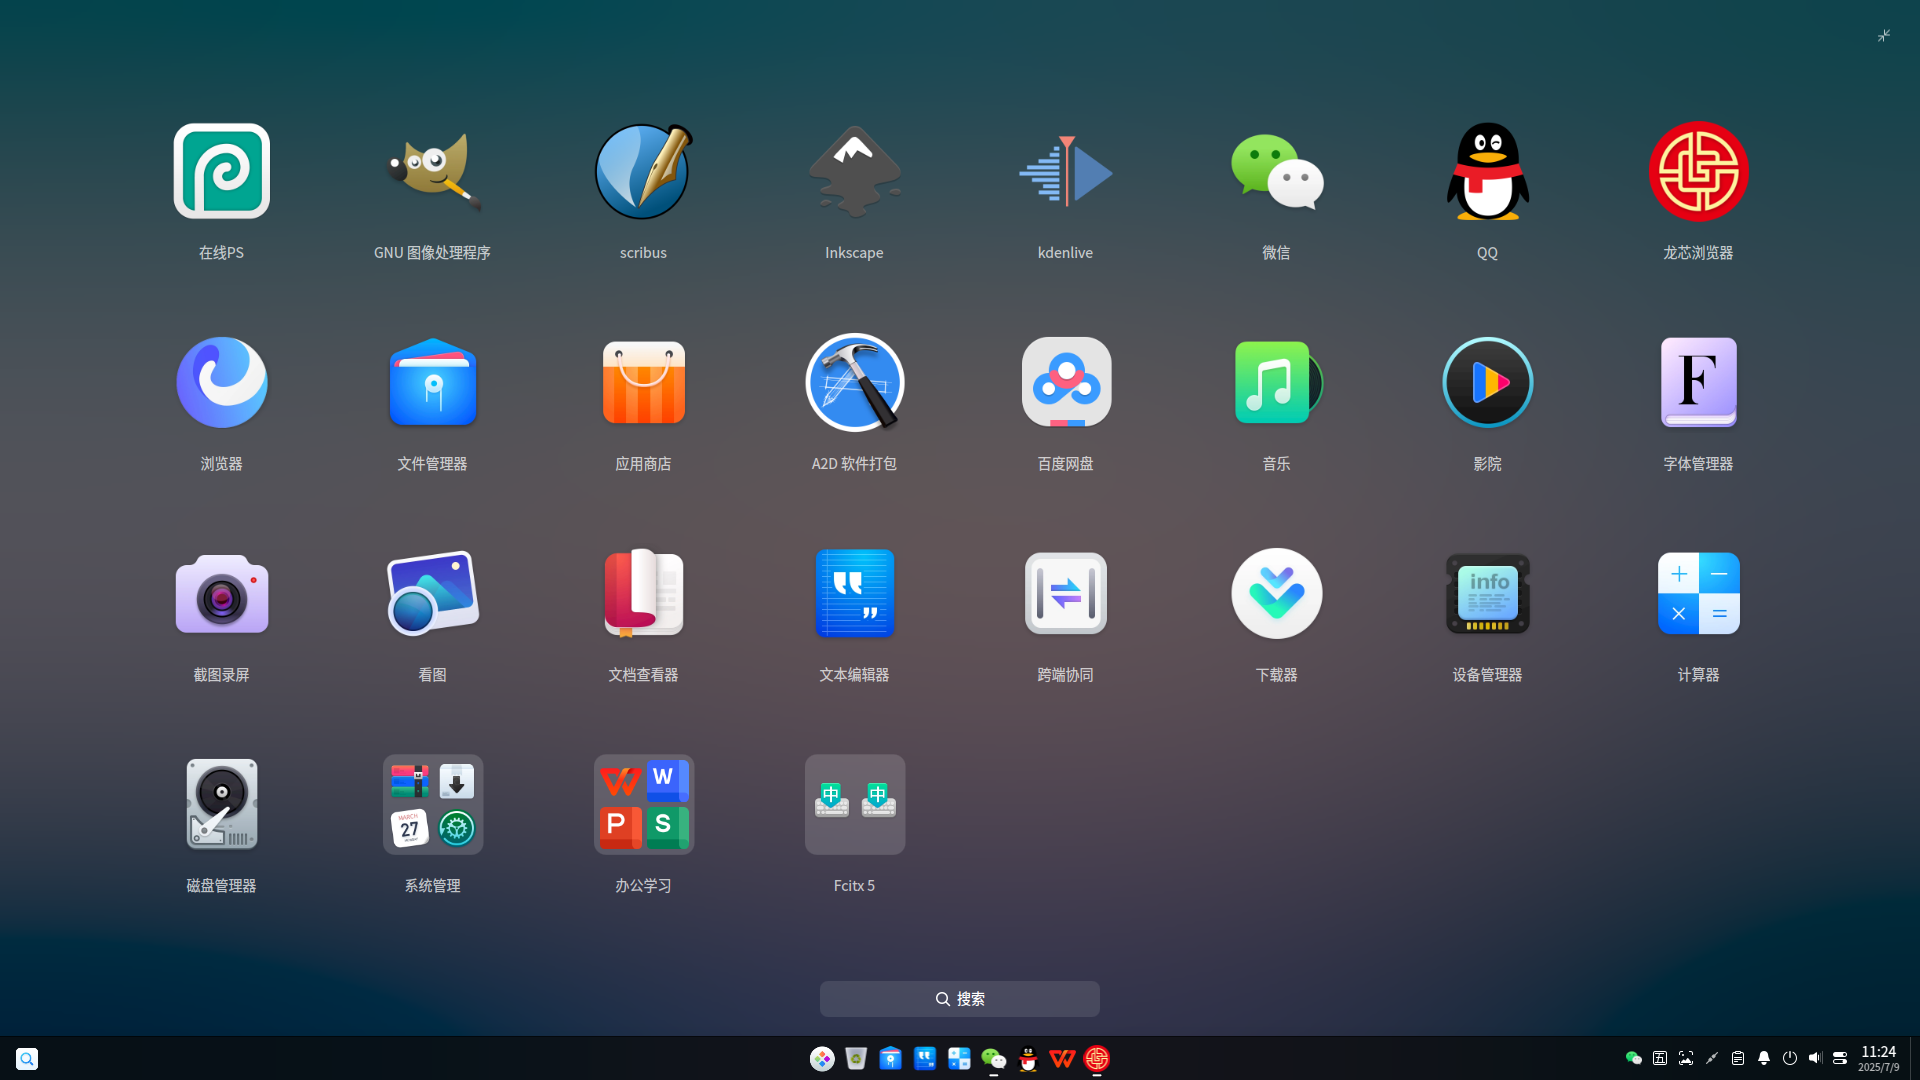Image resolution: width=1920 pixels, height=1080 pixels.
Task: Launch Inkscape from the launcher
Action: click(x=854, y=172)
